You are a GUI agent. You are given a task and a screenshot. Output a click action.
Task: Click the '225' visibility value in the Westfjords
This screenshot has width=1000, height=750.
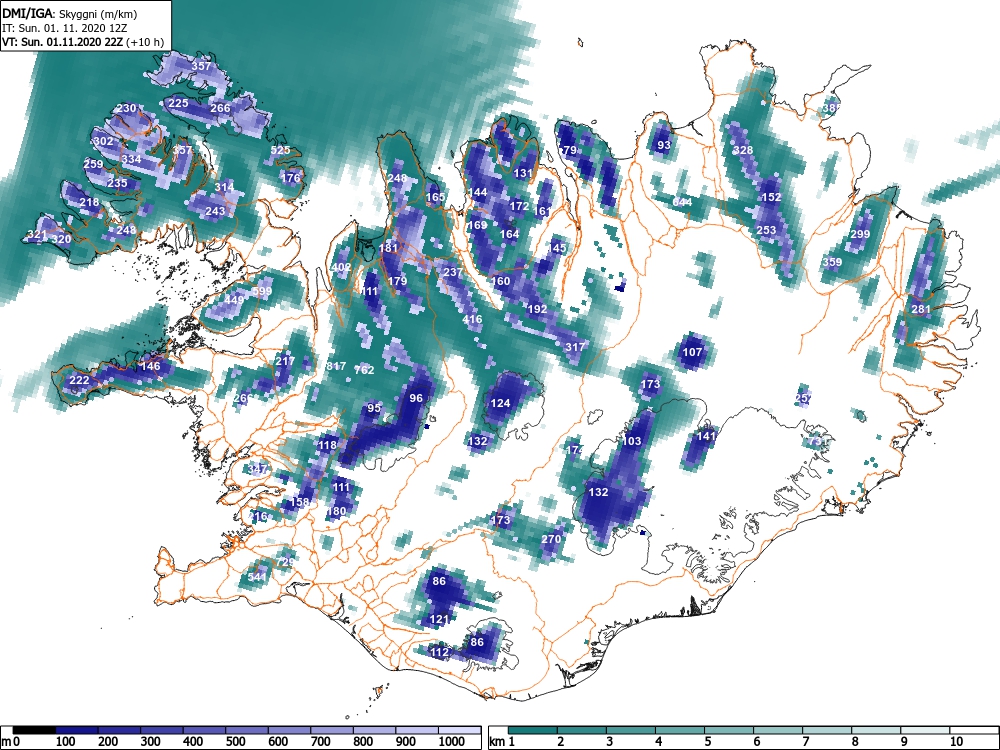pyautogui.click(x=178, y=103)
